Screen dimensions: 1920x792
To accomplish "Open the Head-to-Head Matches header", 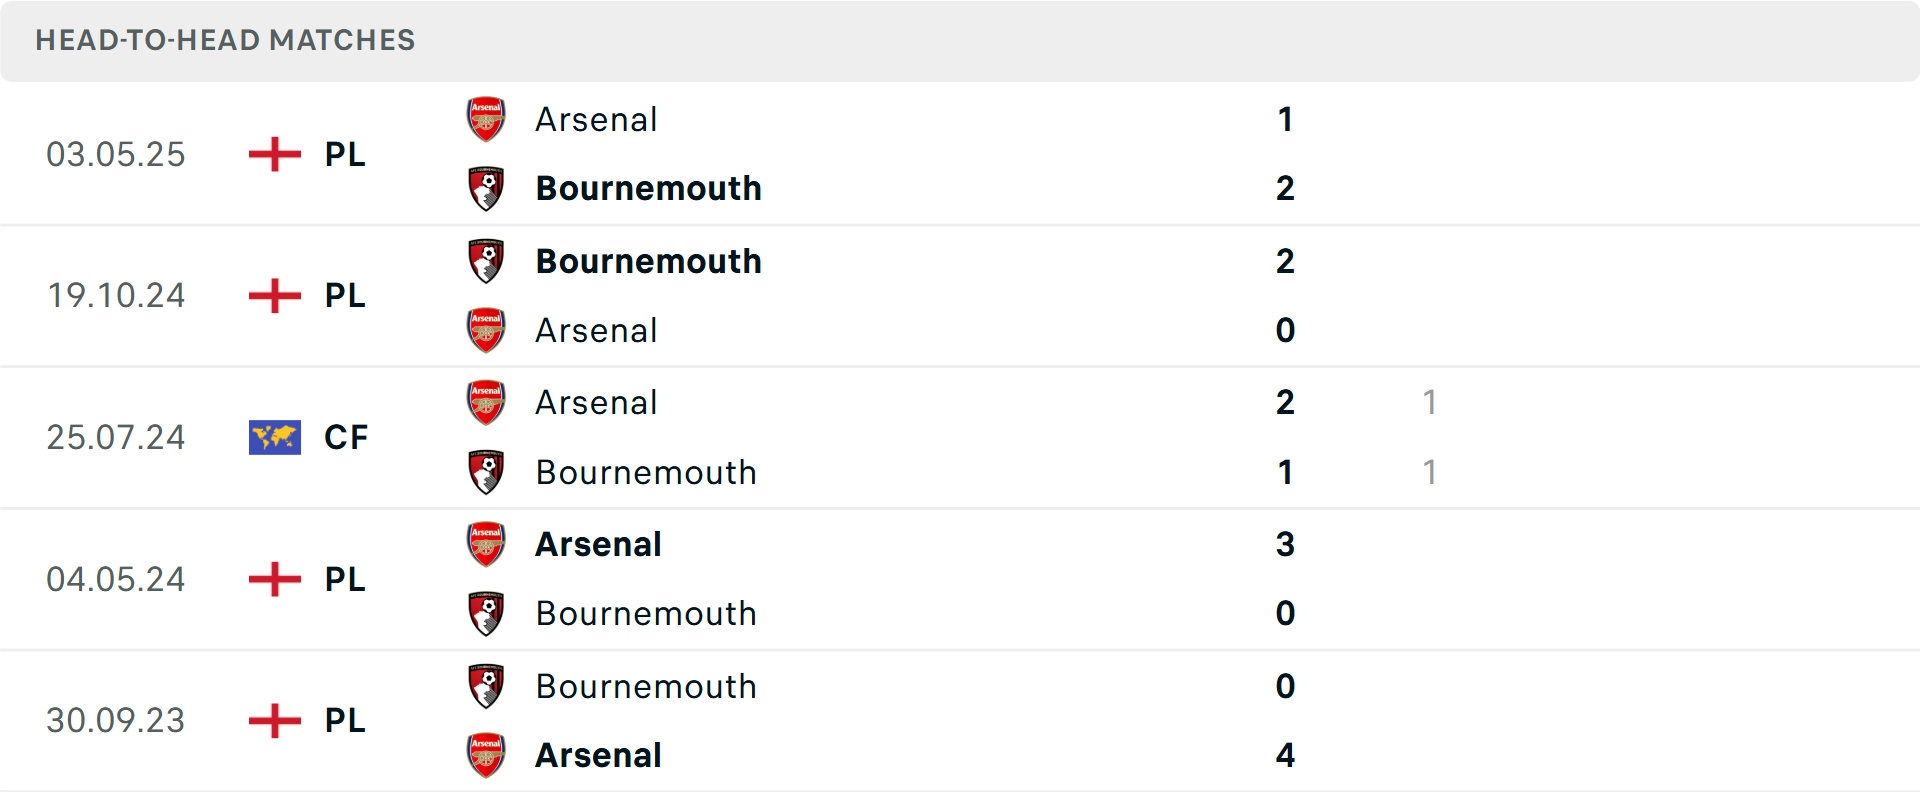I will 225,40.
